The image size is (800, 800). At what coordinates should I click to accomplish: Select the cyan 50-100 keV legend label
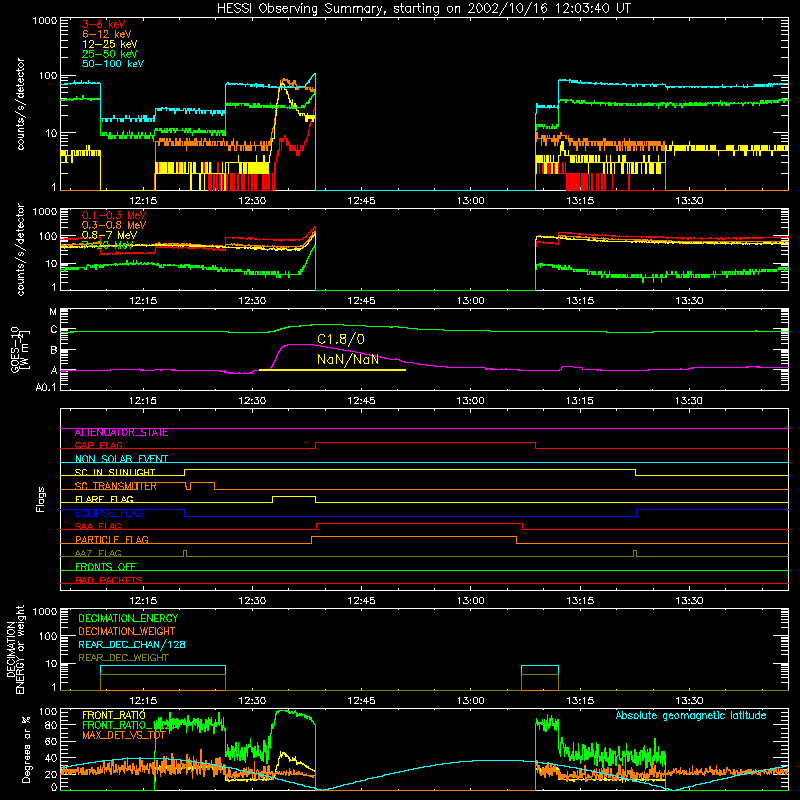tap(113, 63)
